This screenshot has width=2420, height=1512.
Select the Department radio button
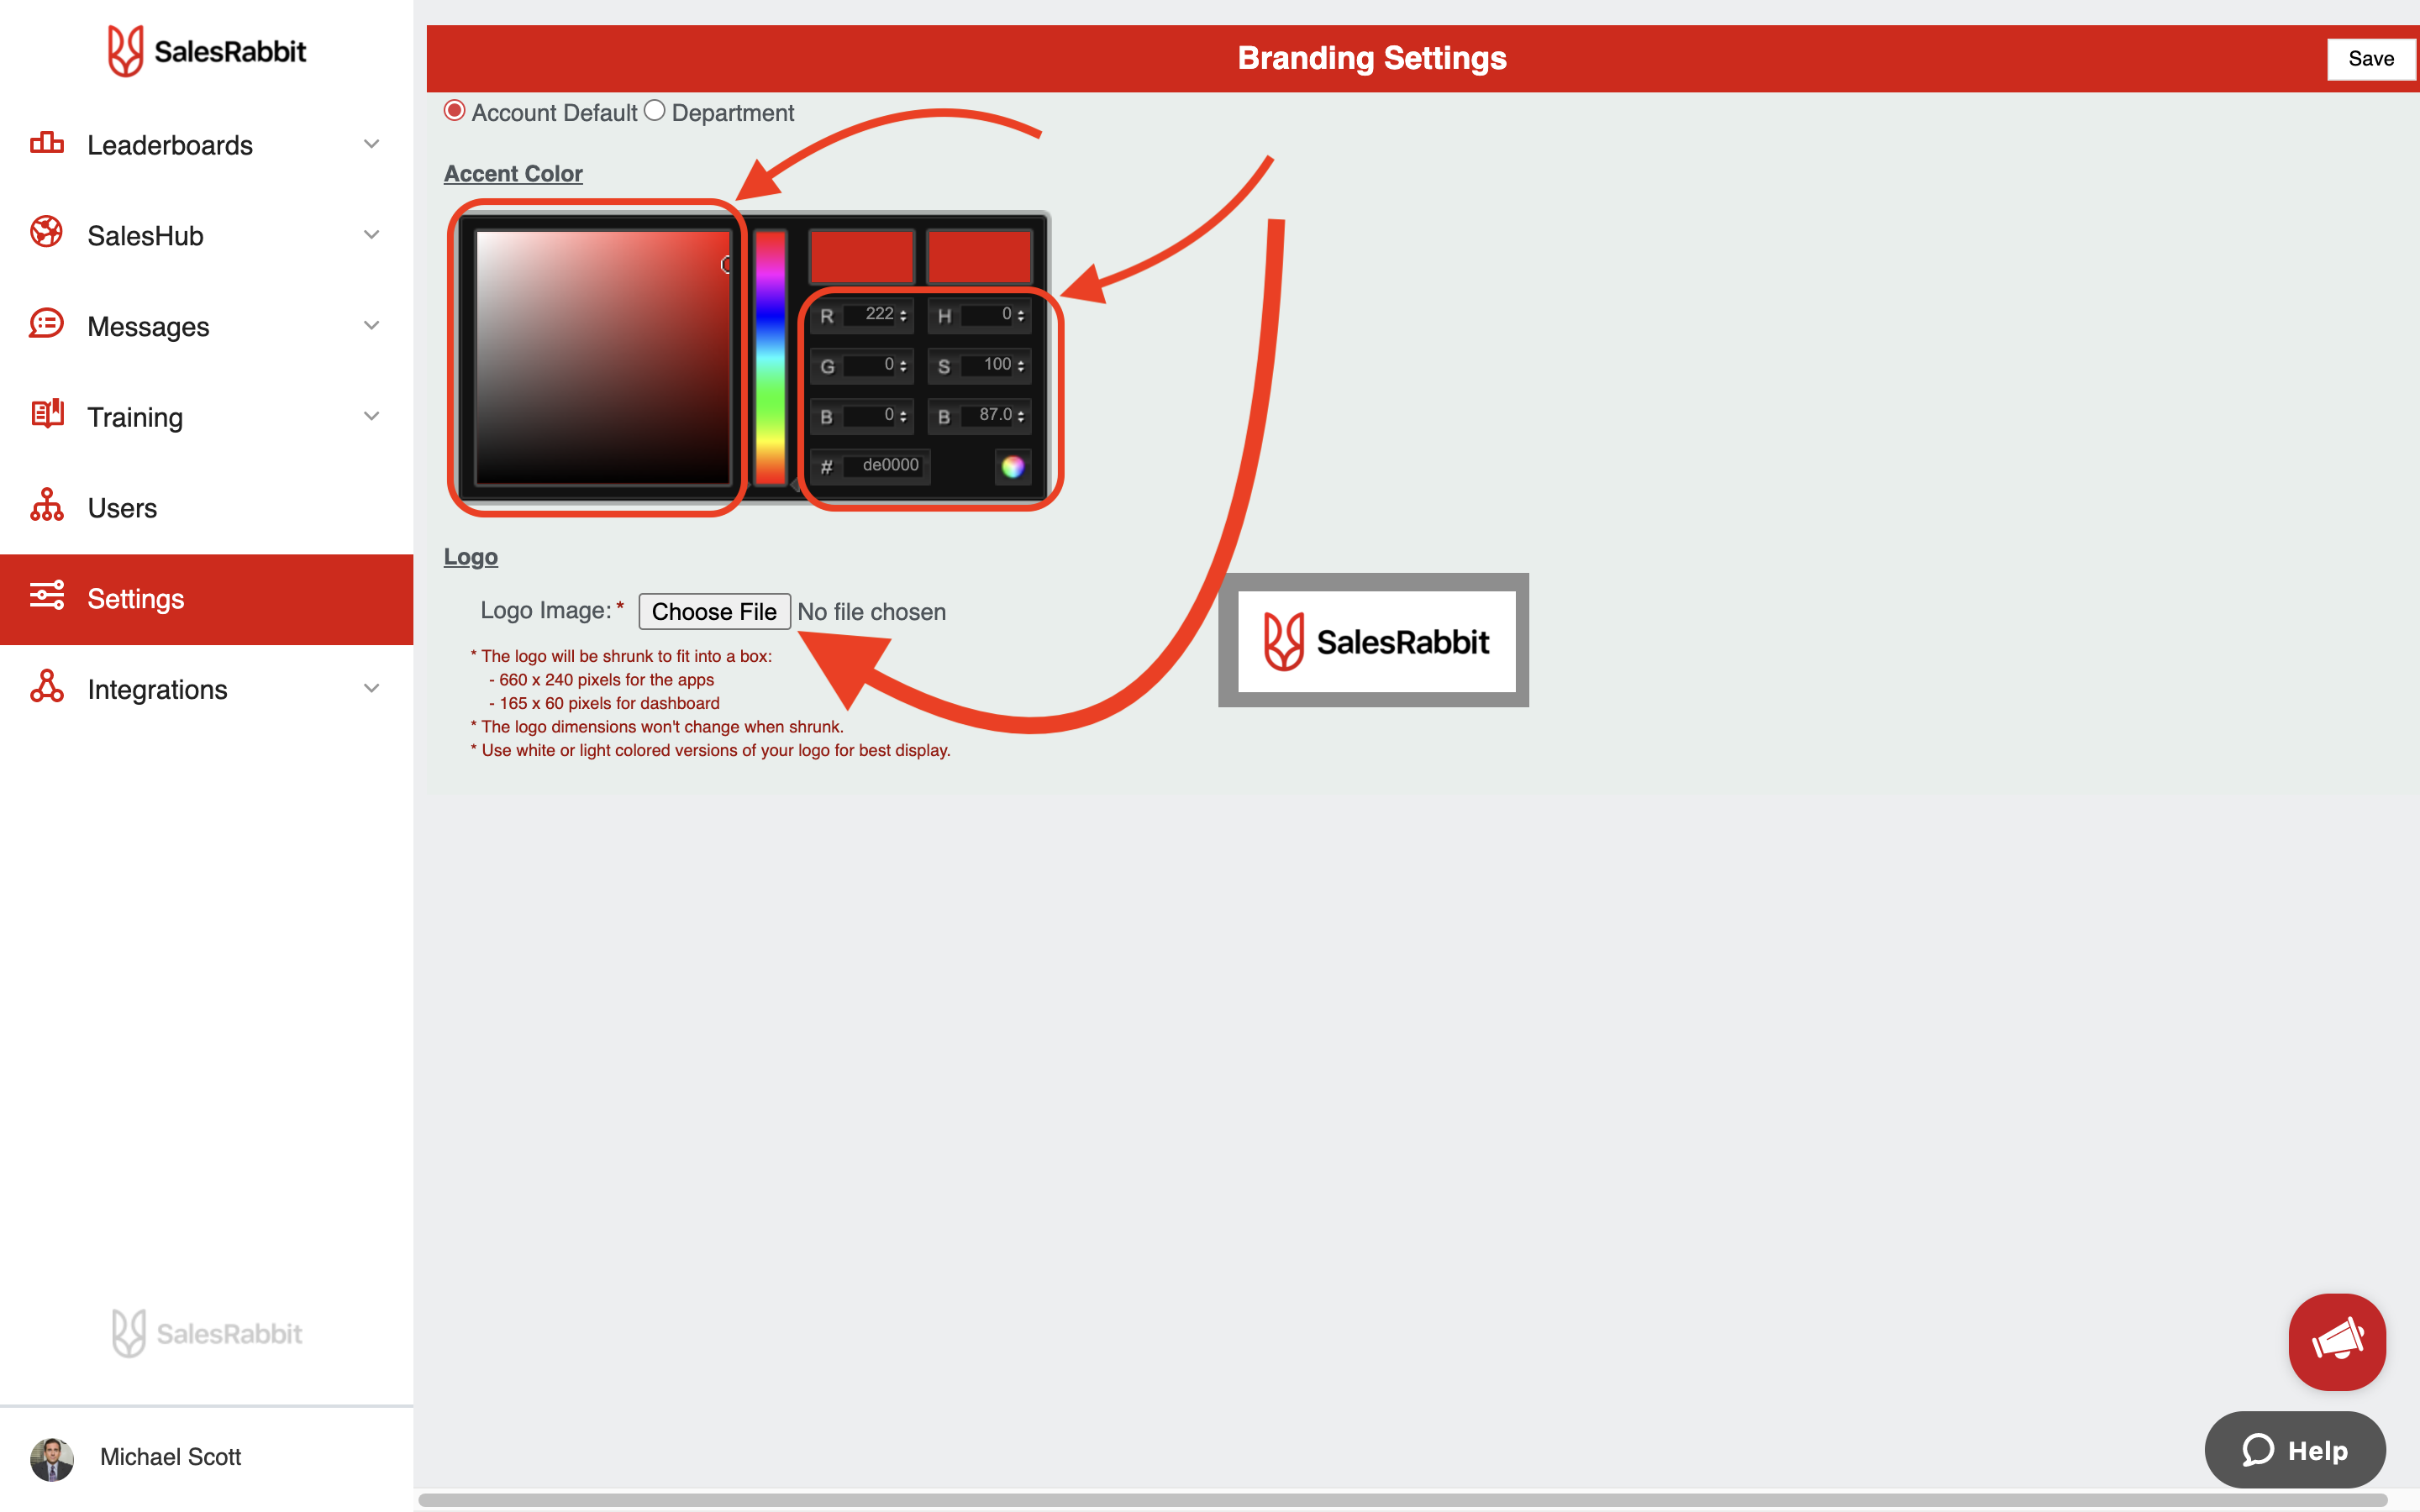click(654, 111)
